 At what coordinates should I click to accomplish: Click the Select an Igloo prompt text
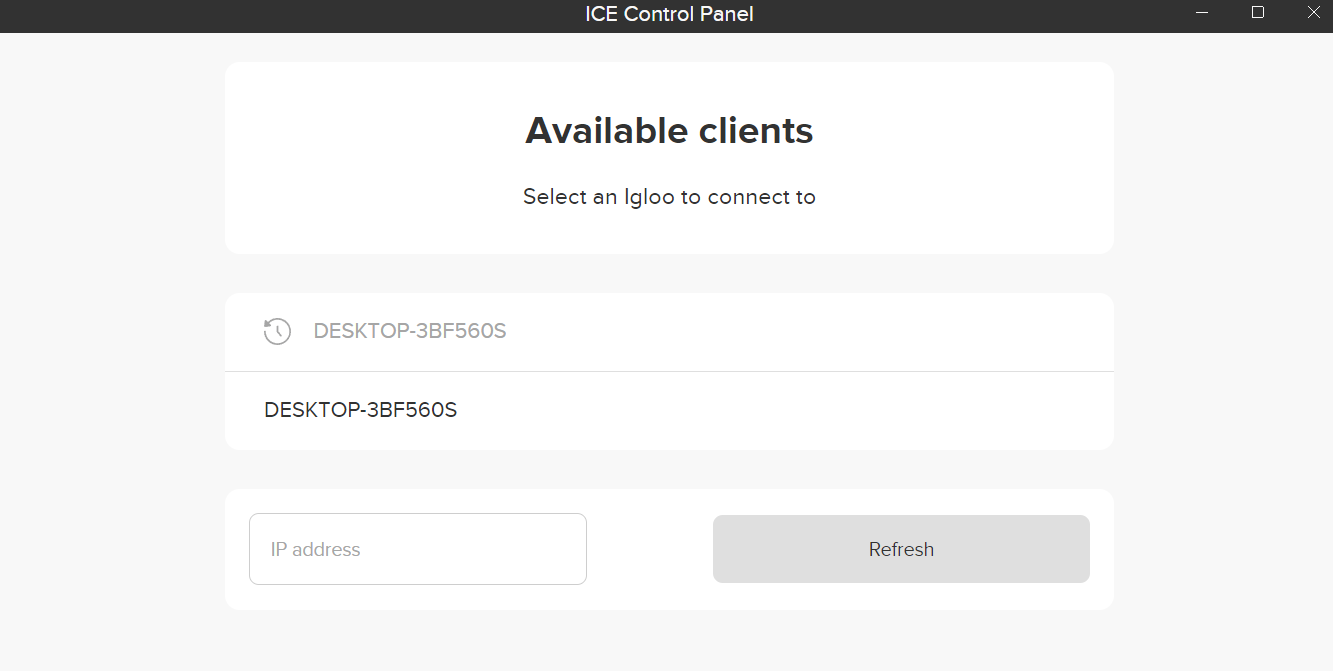668,197
